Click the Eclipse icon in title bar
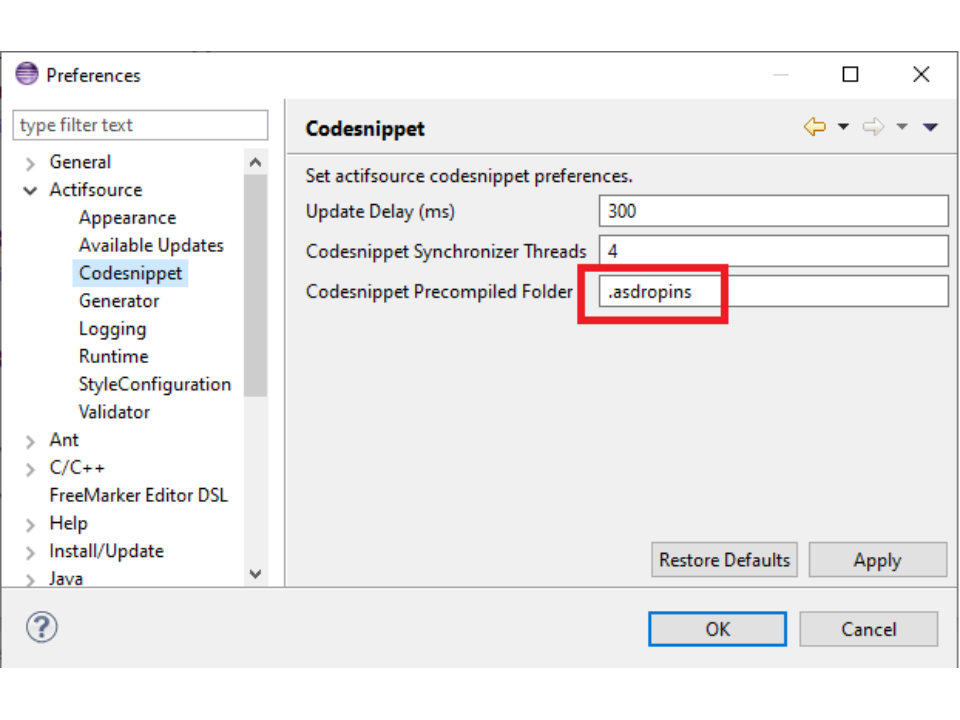 click(27, 75)
